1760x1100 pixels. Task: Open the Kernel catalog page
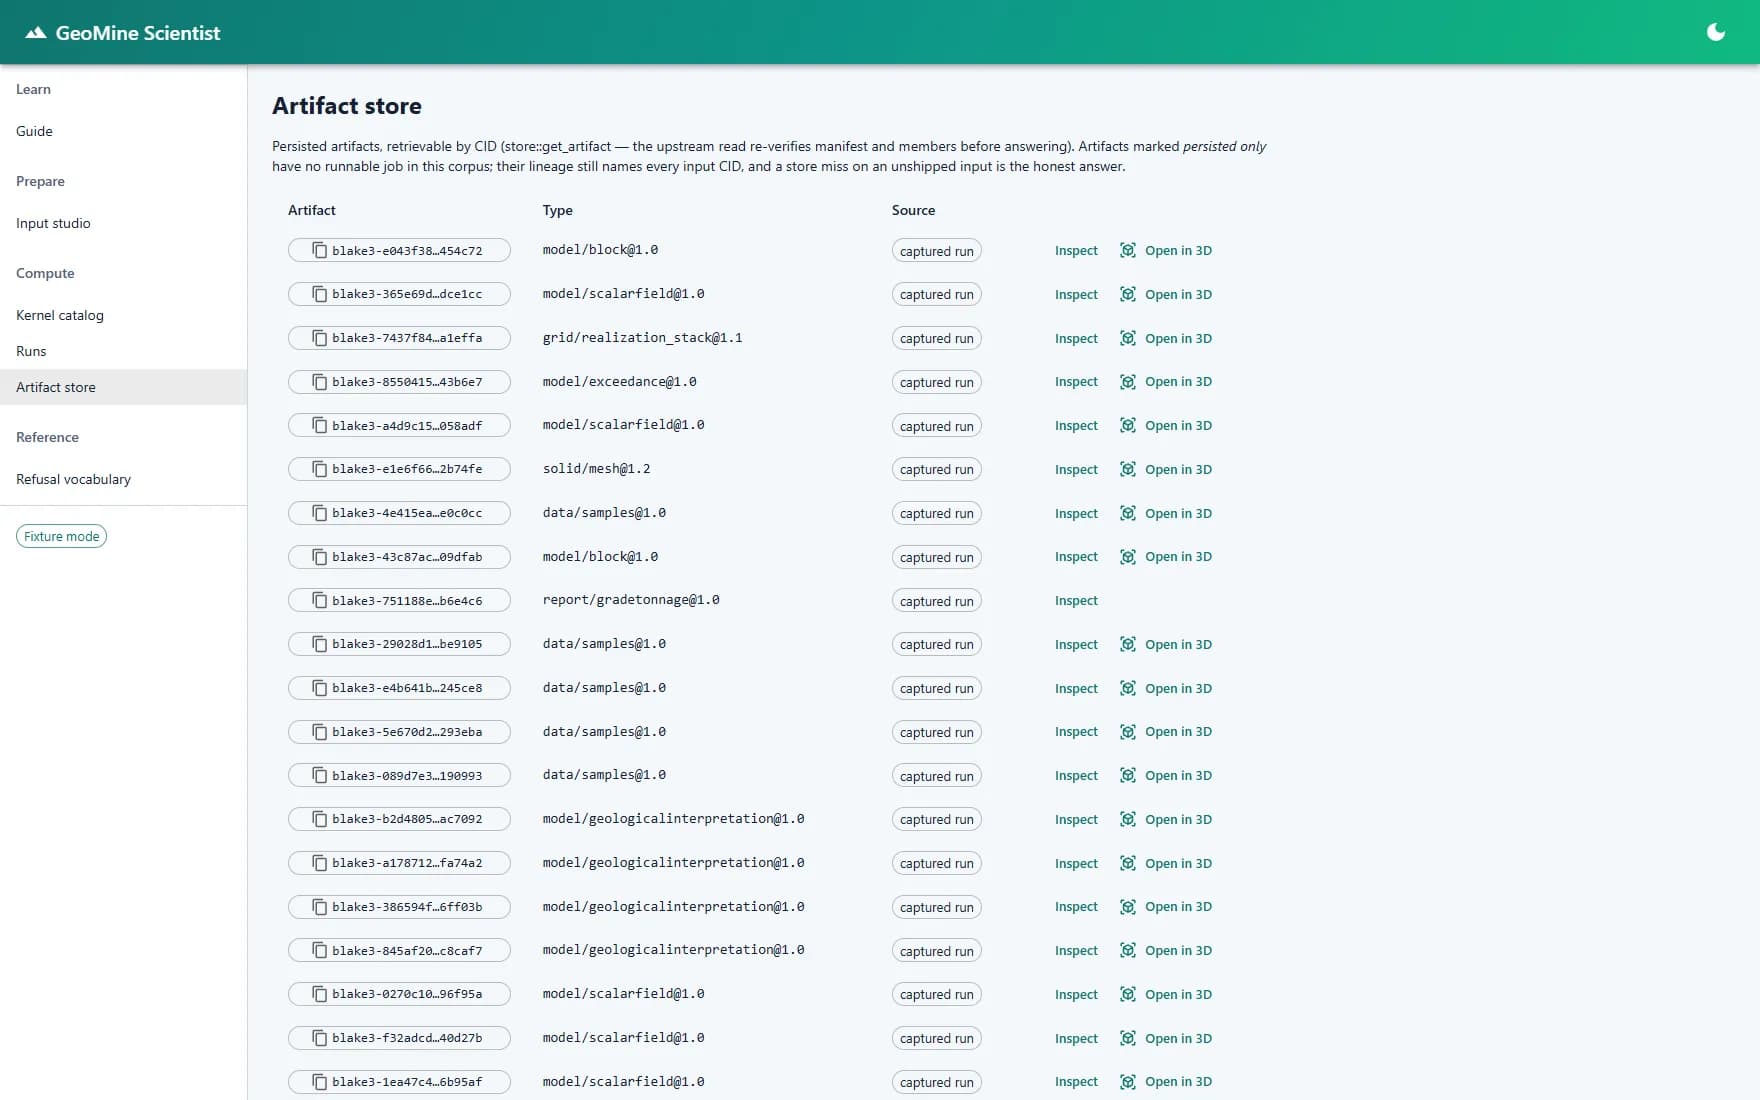click(x=60, y=315)
